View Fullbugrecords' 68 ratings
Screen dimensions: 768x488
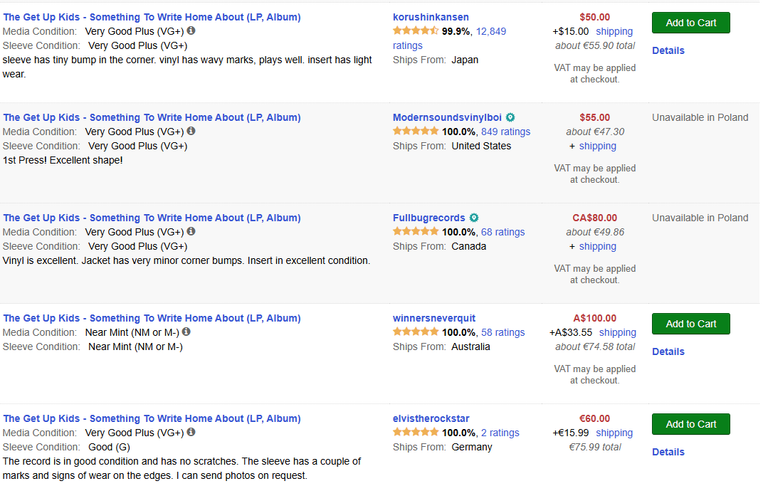click(503, 232)
